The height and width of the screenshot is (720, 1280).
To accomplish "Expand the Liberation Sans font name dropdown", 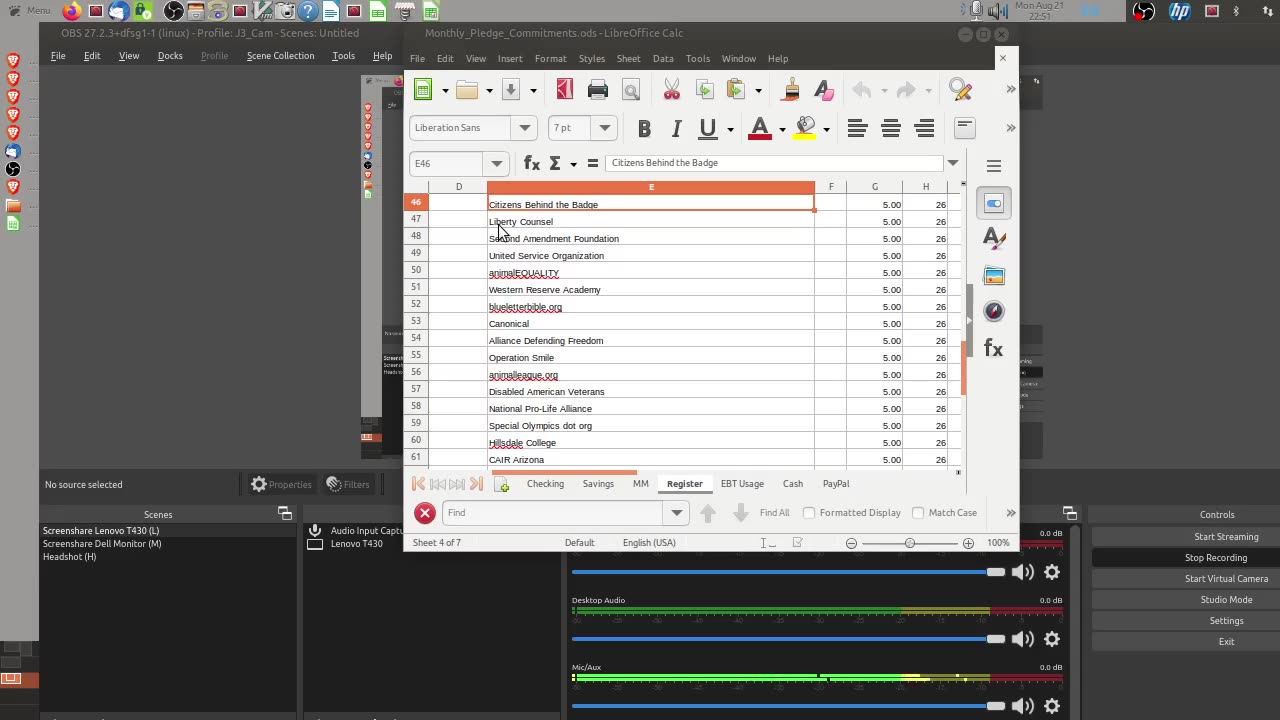I will point(524,128).
